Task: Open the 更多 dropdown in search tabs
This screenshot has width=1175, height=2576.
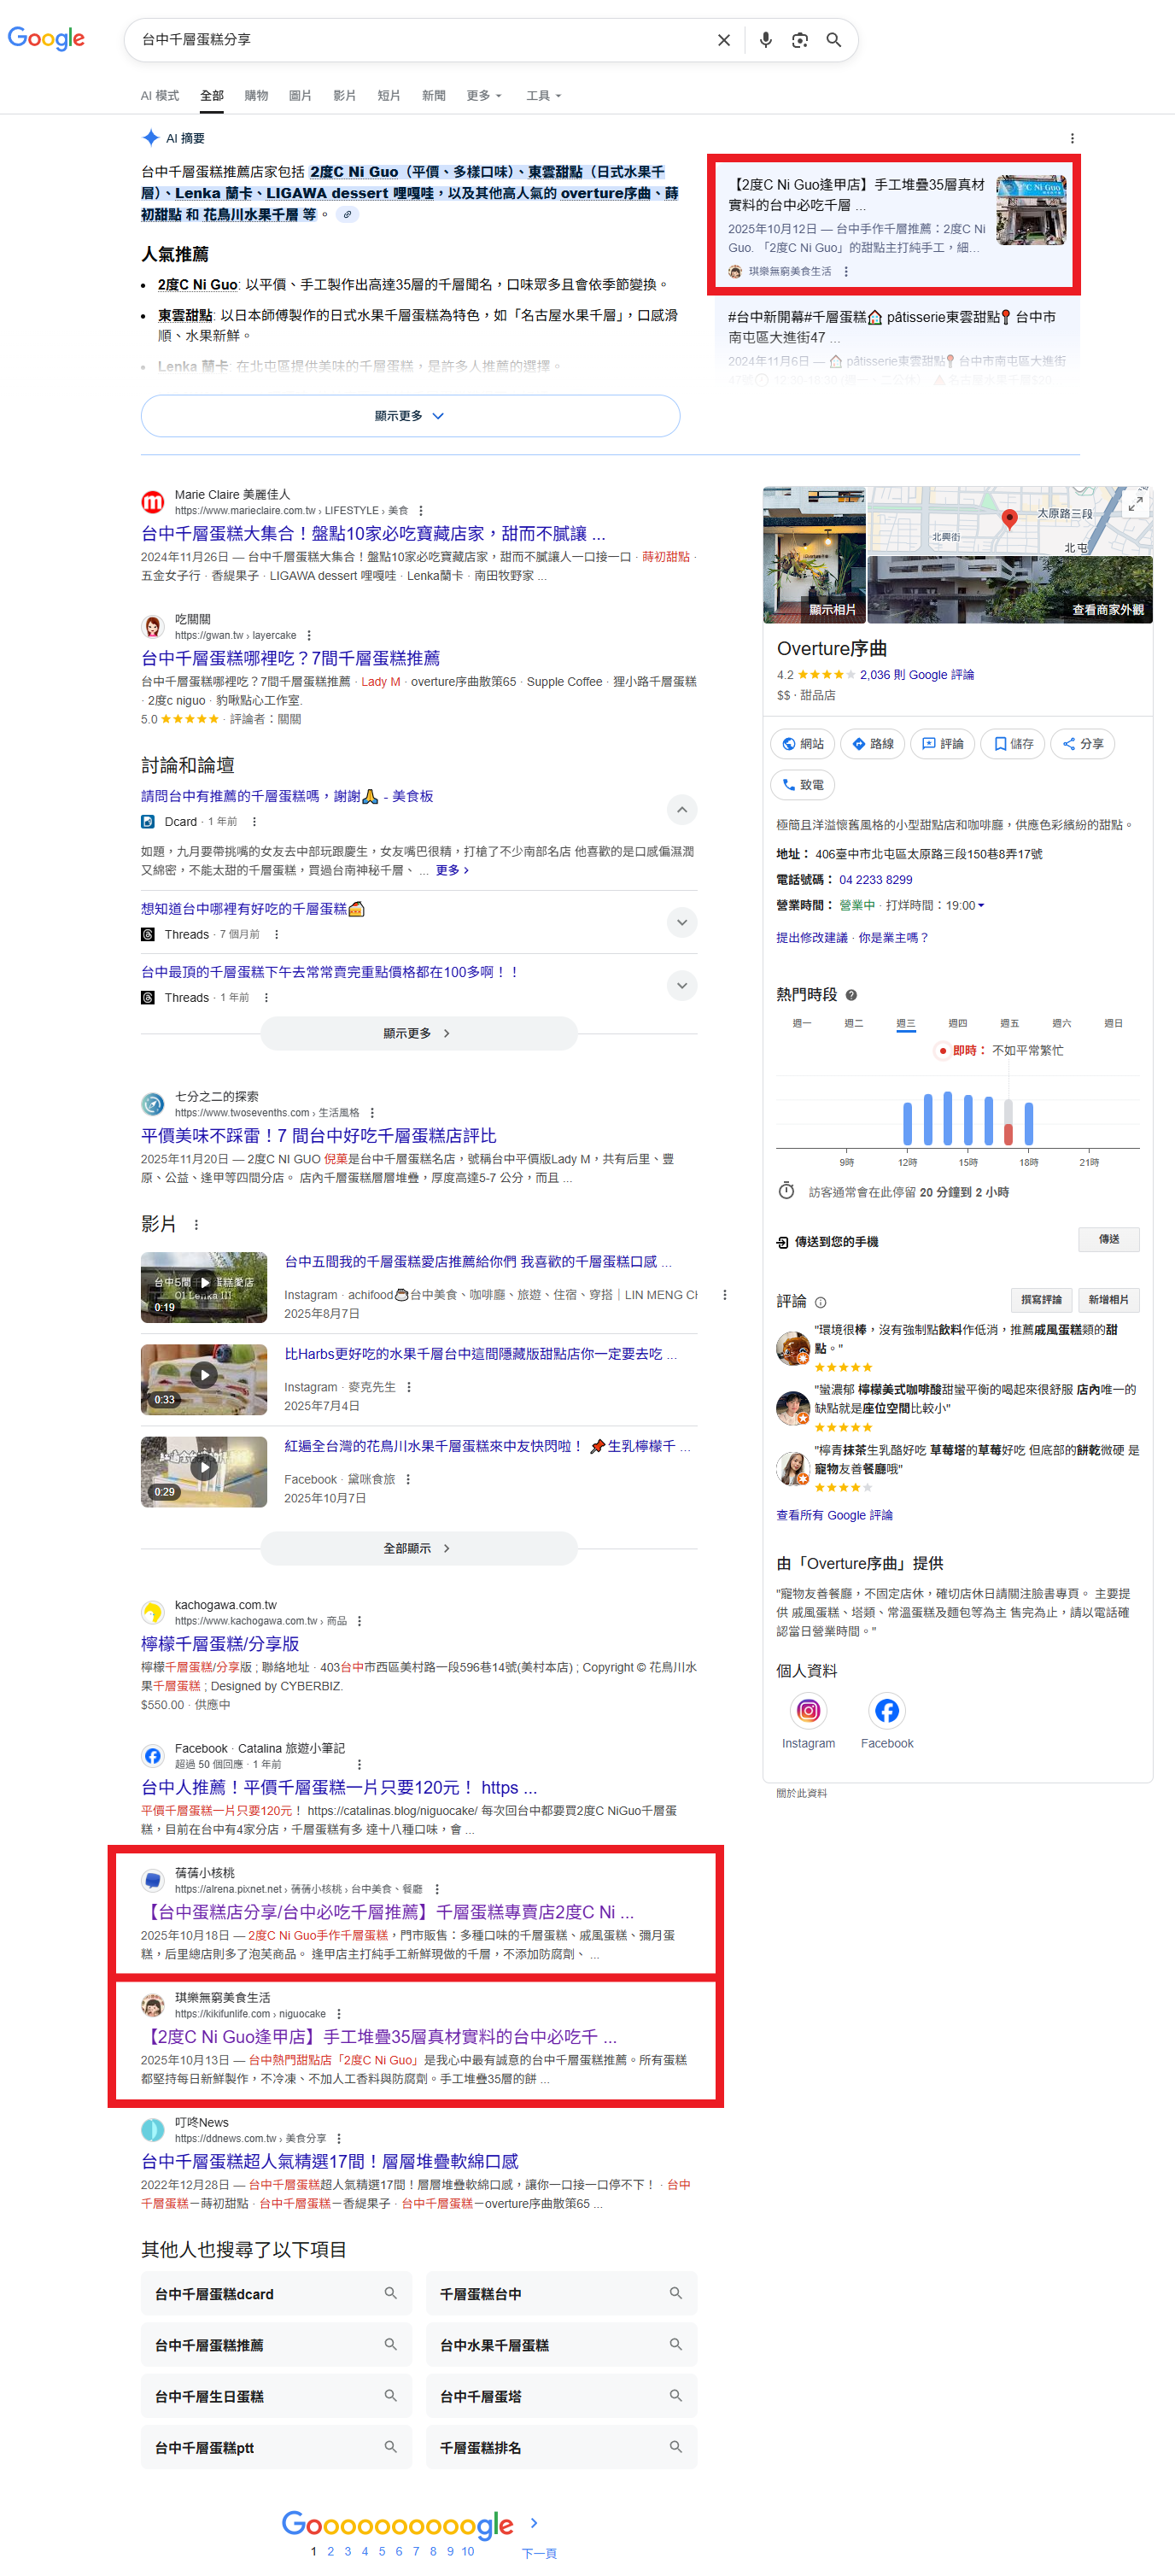Action: coord(484,96)
